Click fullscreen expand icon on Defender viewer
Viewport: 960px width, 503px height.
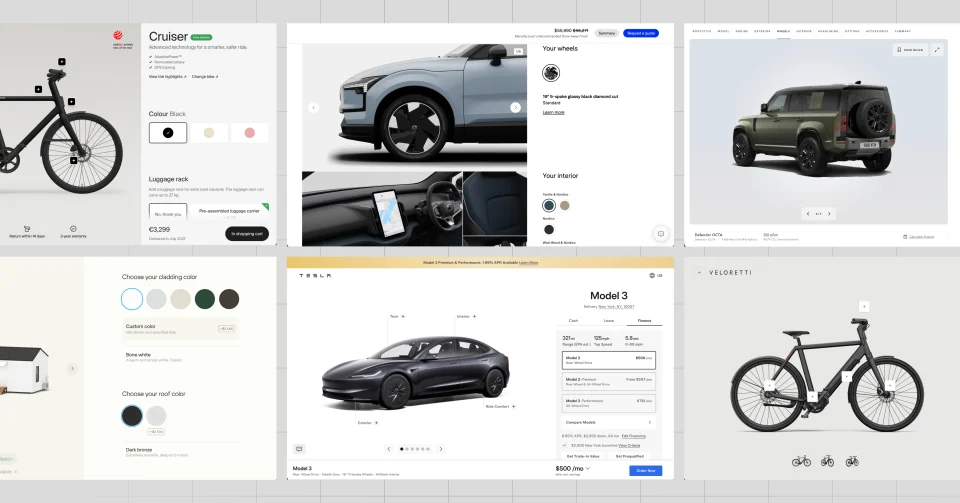[x=937, y=50]
